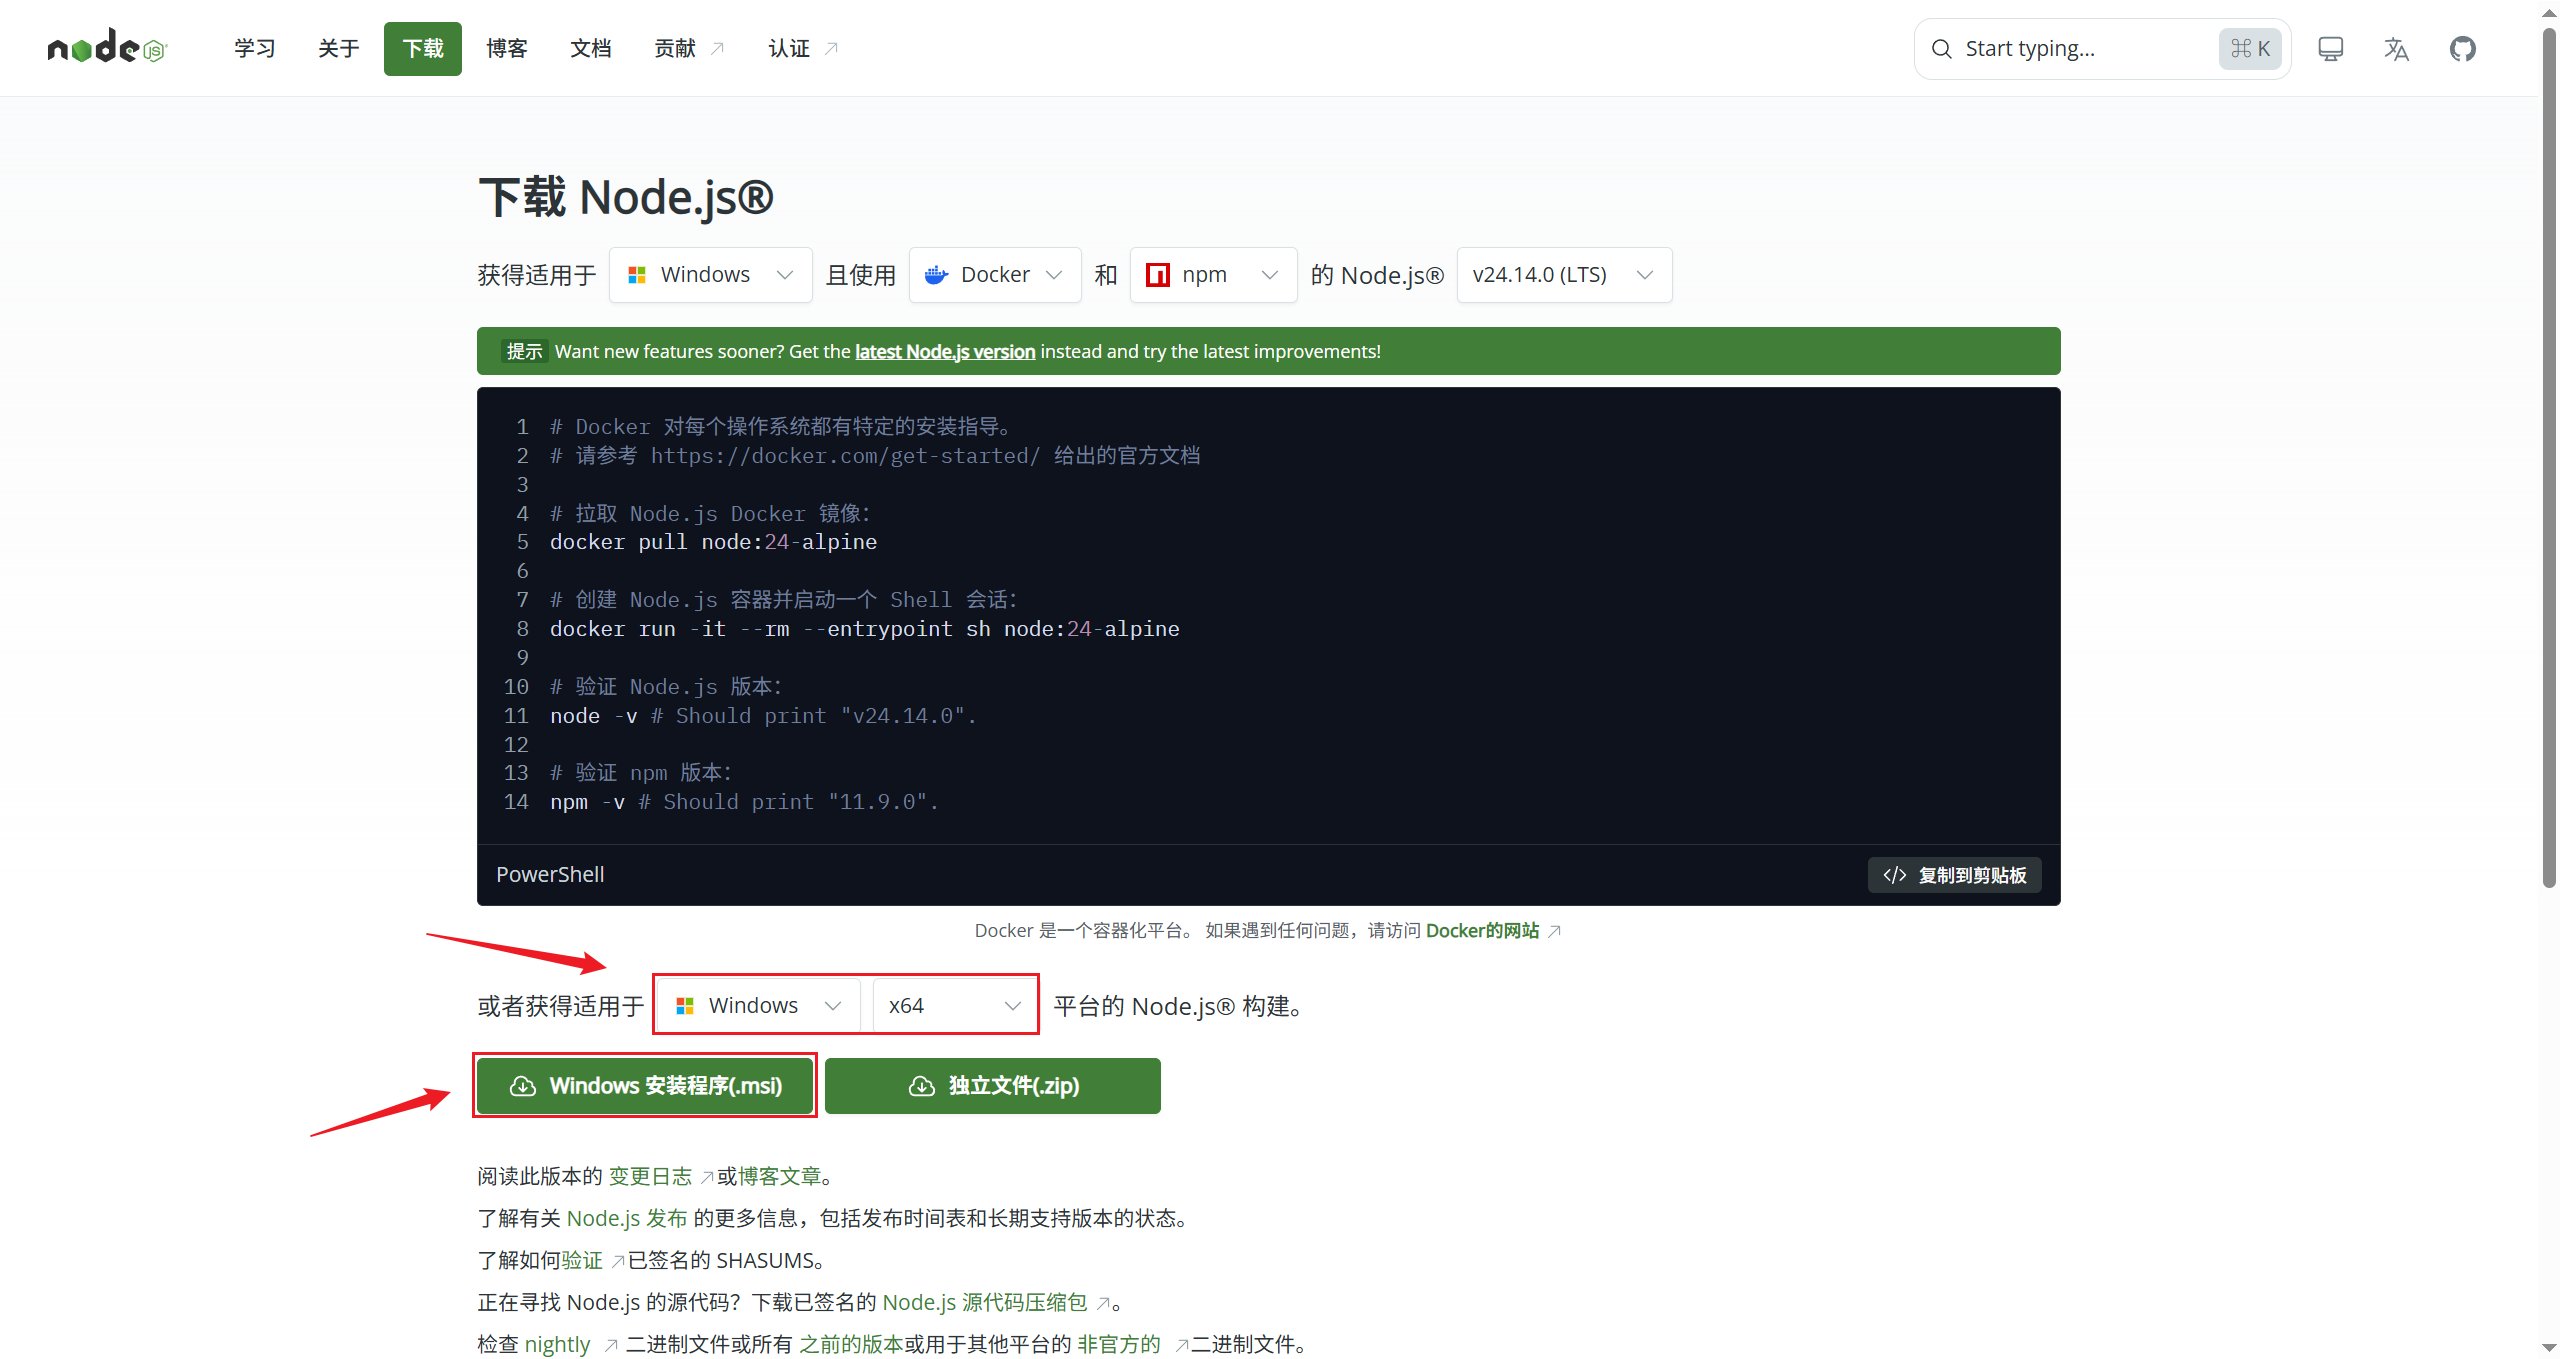The height and width of the screenshot is (1359, 2560).
Task: Follow the latest Node.js version link
Action: (945, 352)
